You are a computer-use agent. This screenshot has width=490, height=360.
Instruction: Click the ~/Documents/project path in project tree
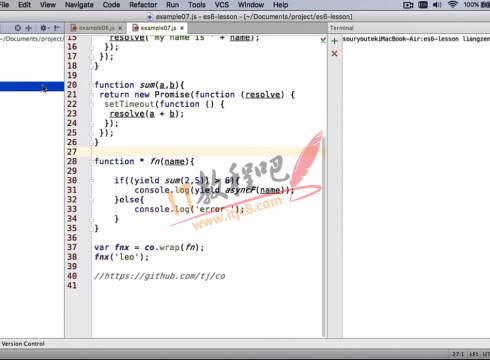coord(32,39)
